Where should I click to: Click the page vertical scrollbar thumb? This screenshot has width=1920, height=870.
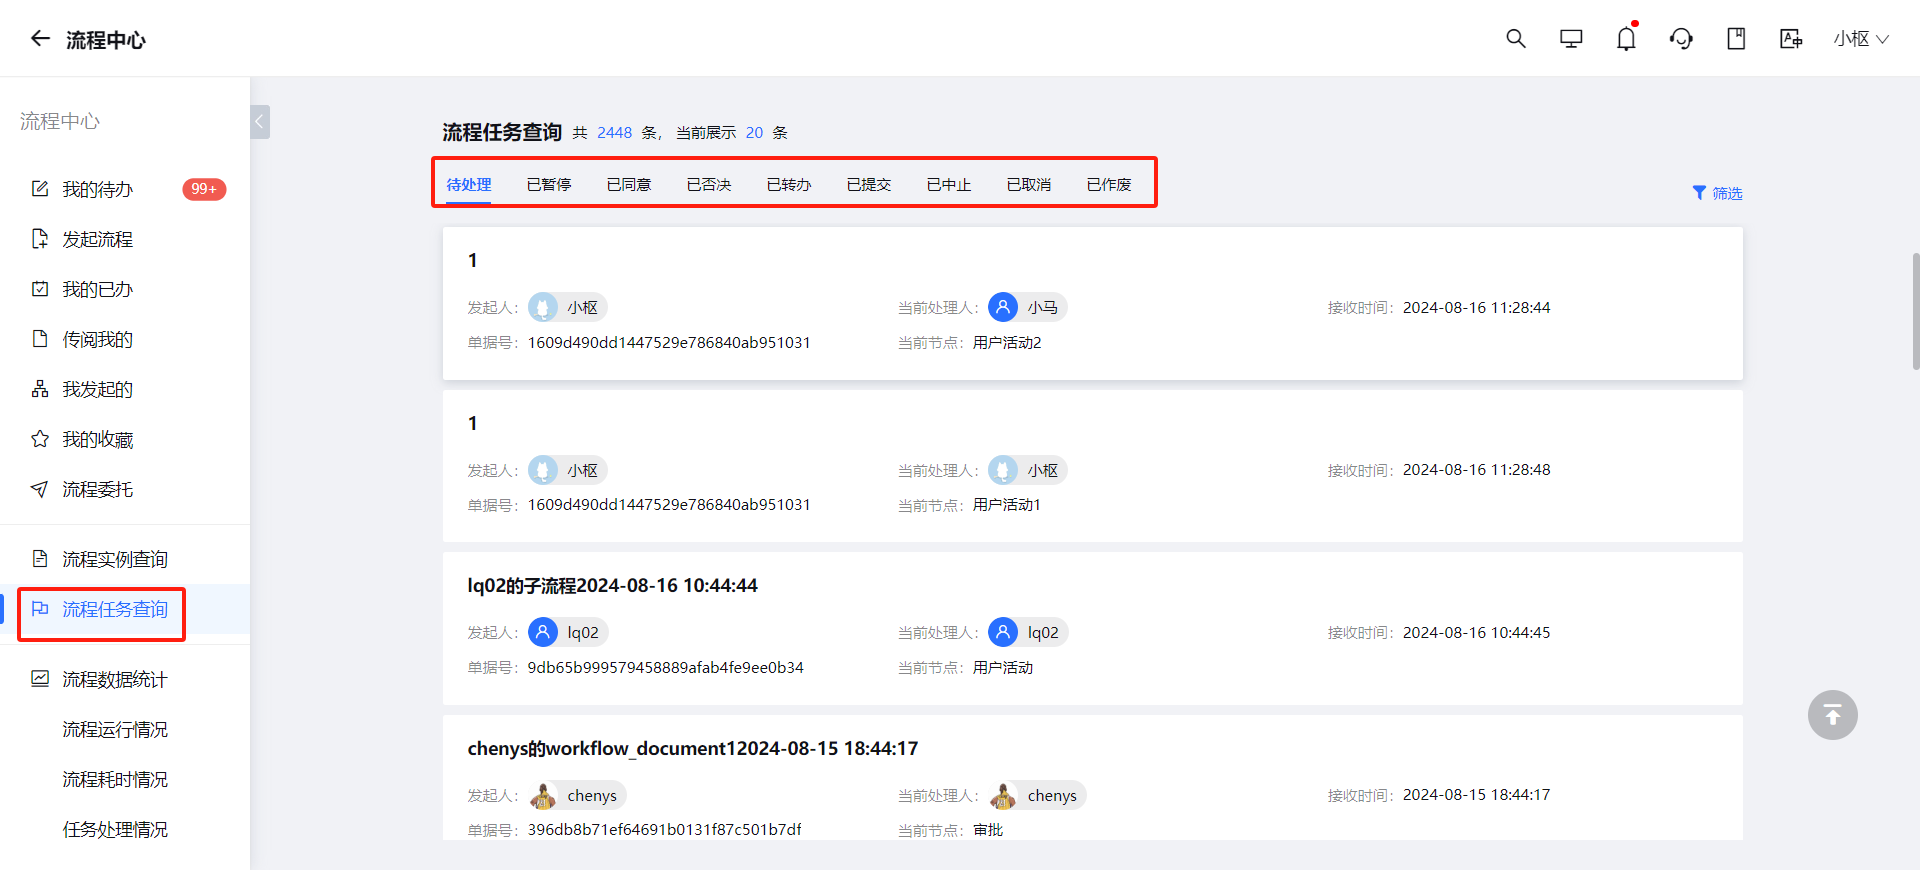[x=1915, y=310]
